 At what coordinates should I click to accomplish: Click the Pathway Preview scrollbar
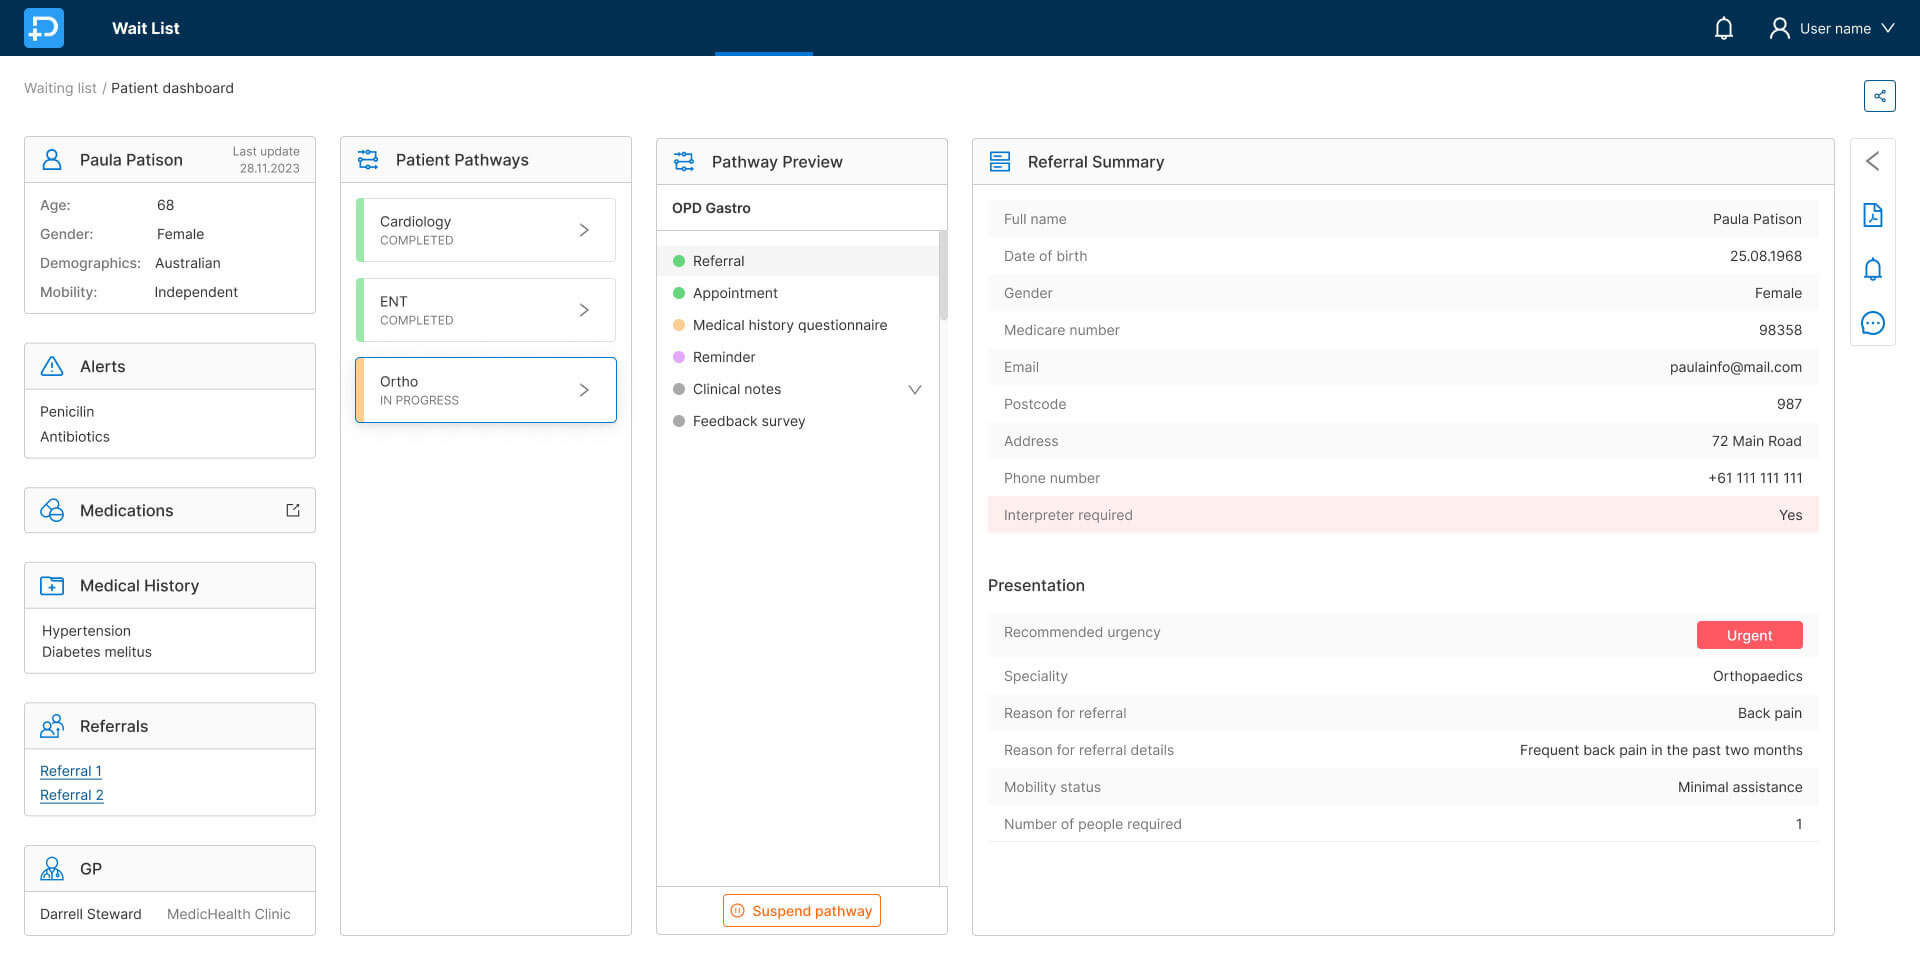[943, 276]
